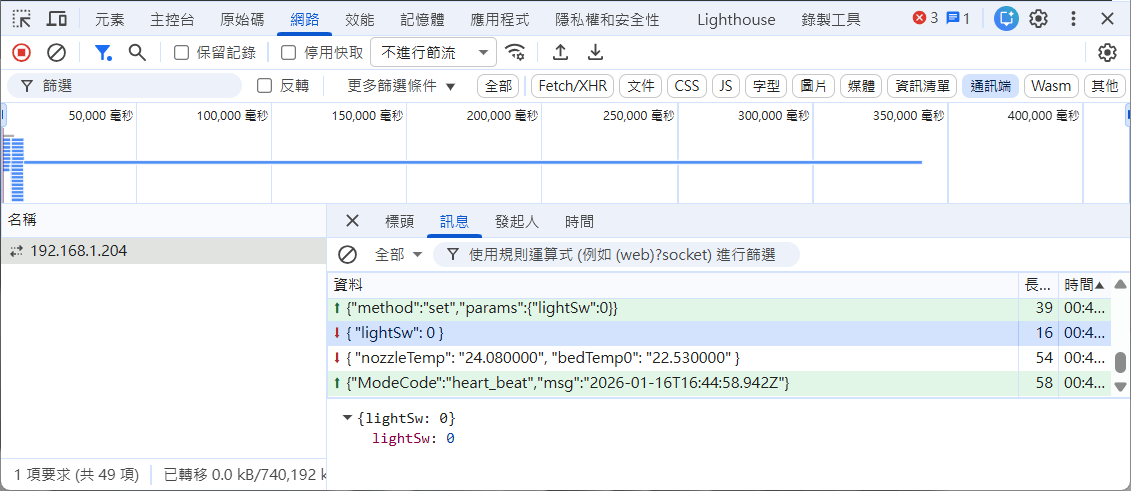This screenshot has height=491, width=1131.
Task: Toggle the 其他 filter chip
Action: pos(1104,86)
